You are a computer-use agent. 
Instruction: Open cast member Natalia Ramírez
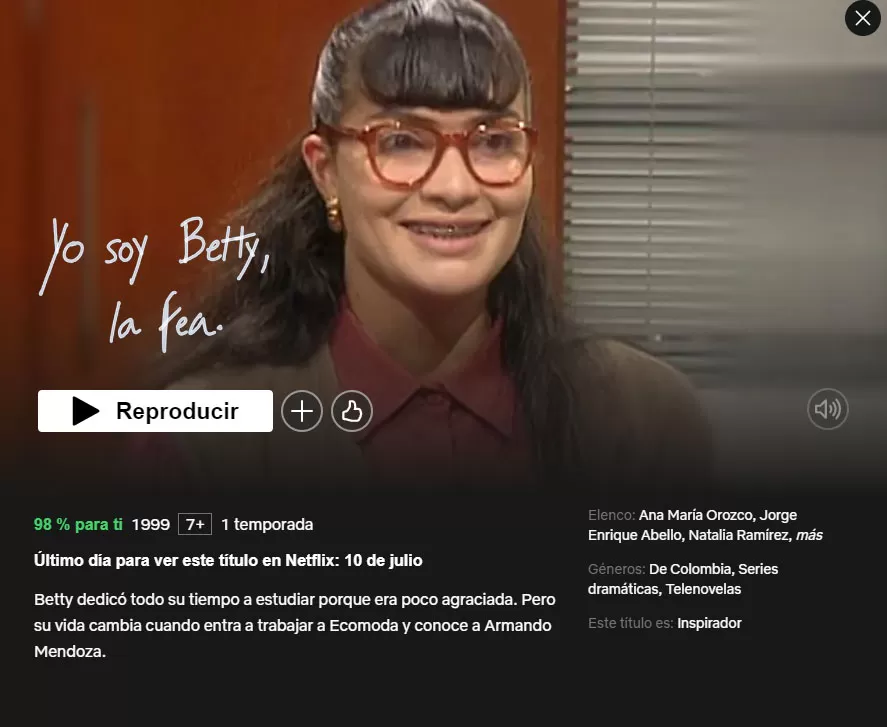tap(740, 535)
